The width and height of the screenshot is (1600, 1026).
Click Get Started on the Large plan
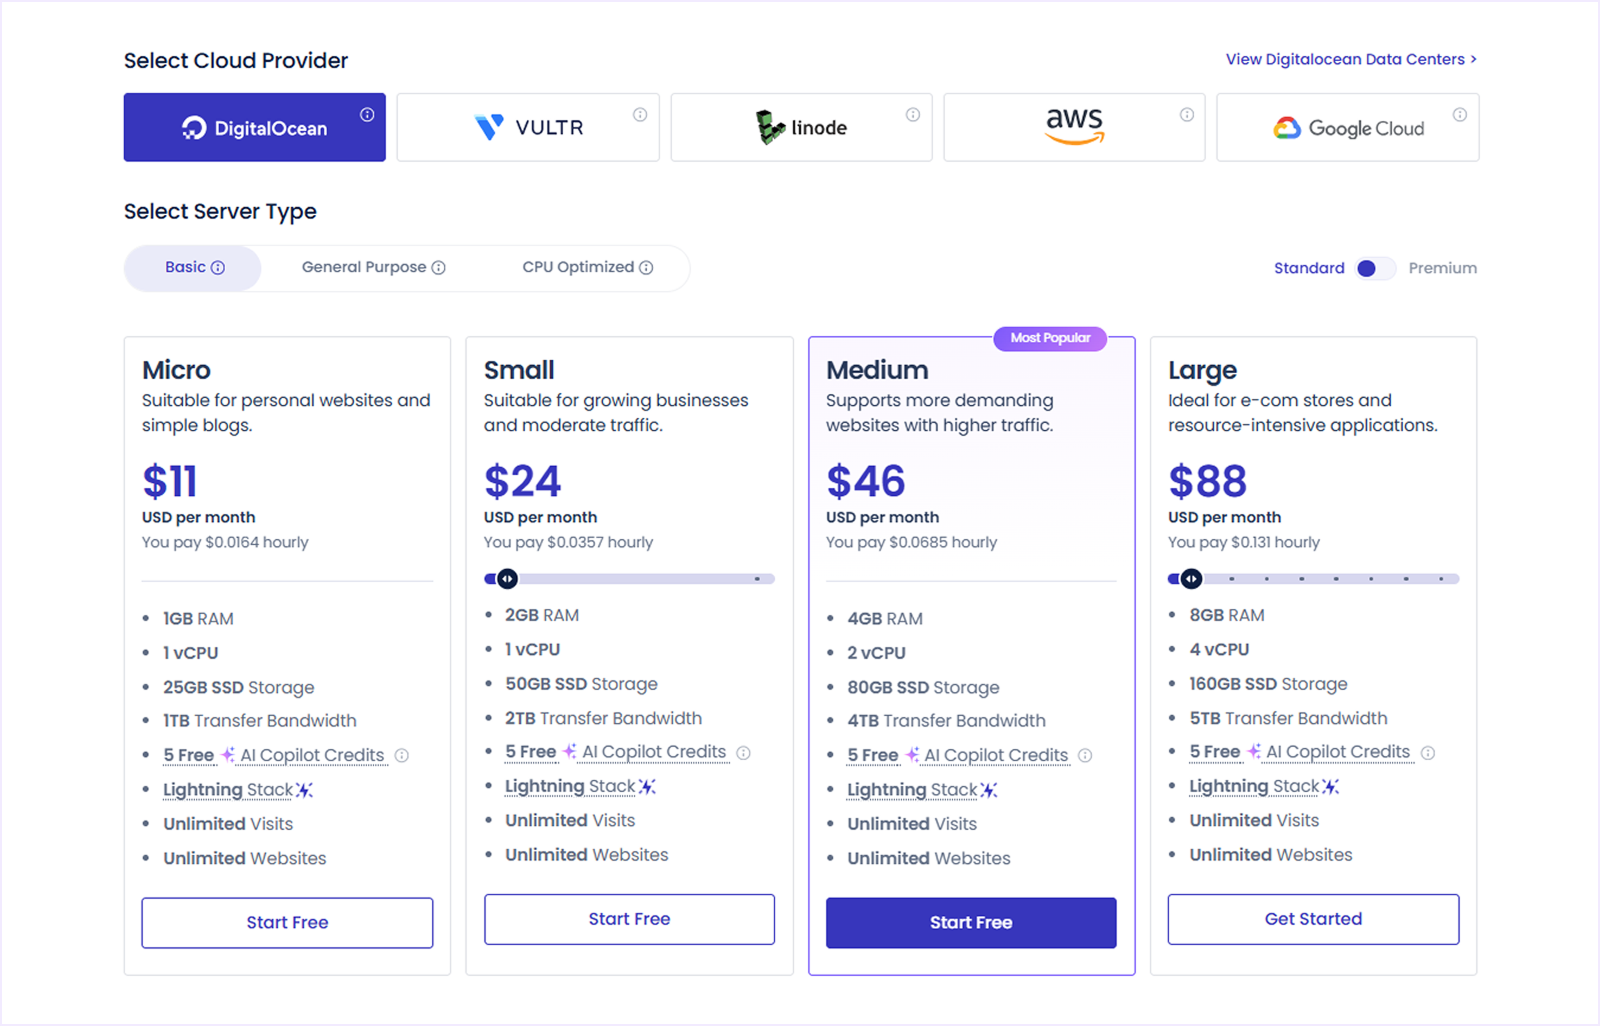coord(1313,919)
